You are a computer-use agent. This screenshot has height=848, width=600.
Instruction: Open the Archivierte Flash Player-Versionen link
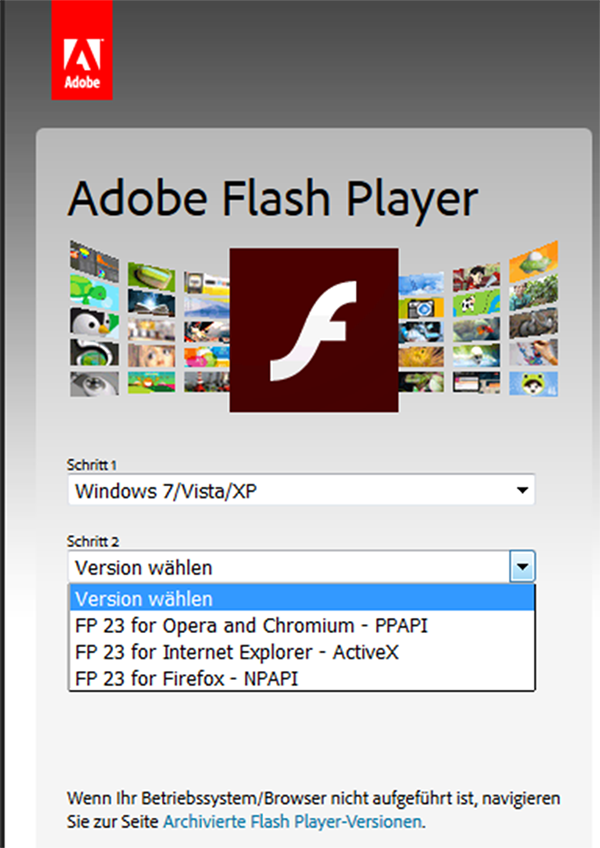click(292, 822)
